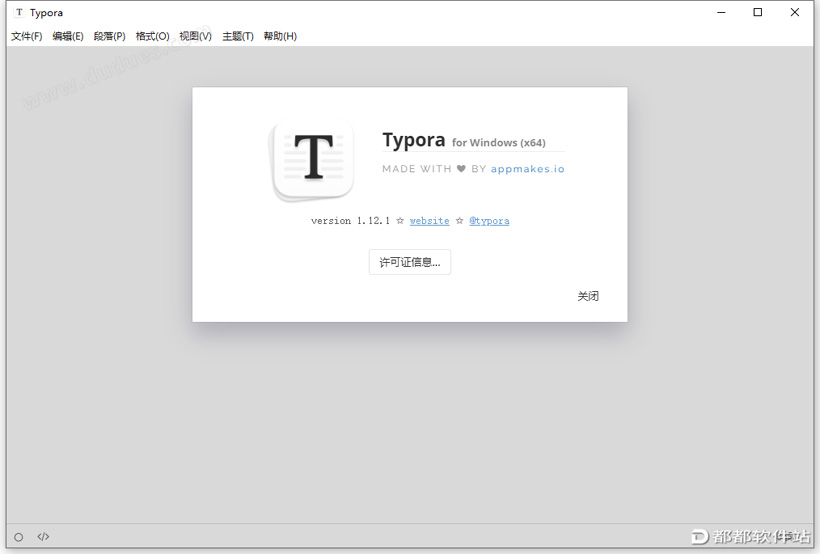The width and height of the screenshot is (820, 554).
Task: Open the 编辑(E) menu
Action: pyautogui.click(x=68, y=36)
